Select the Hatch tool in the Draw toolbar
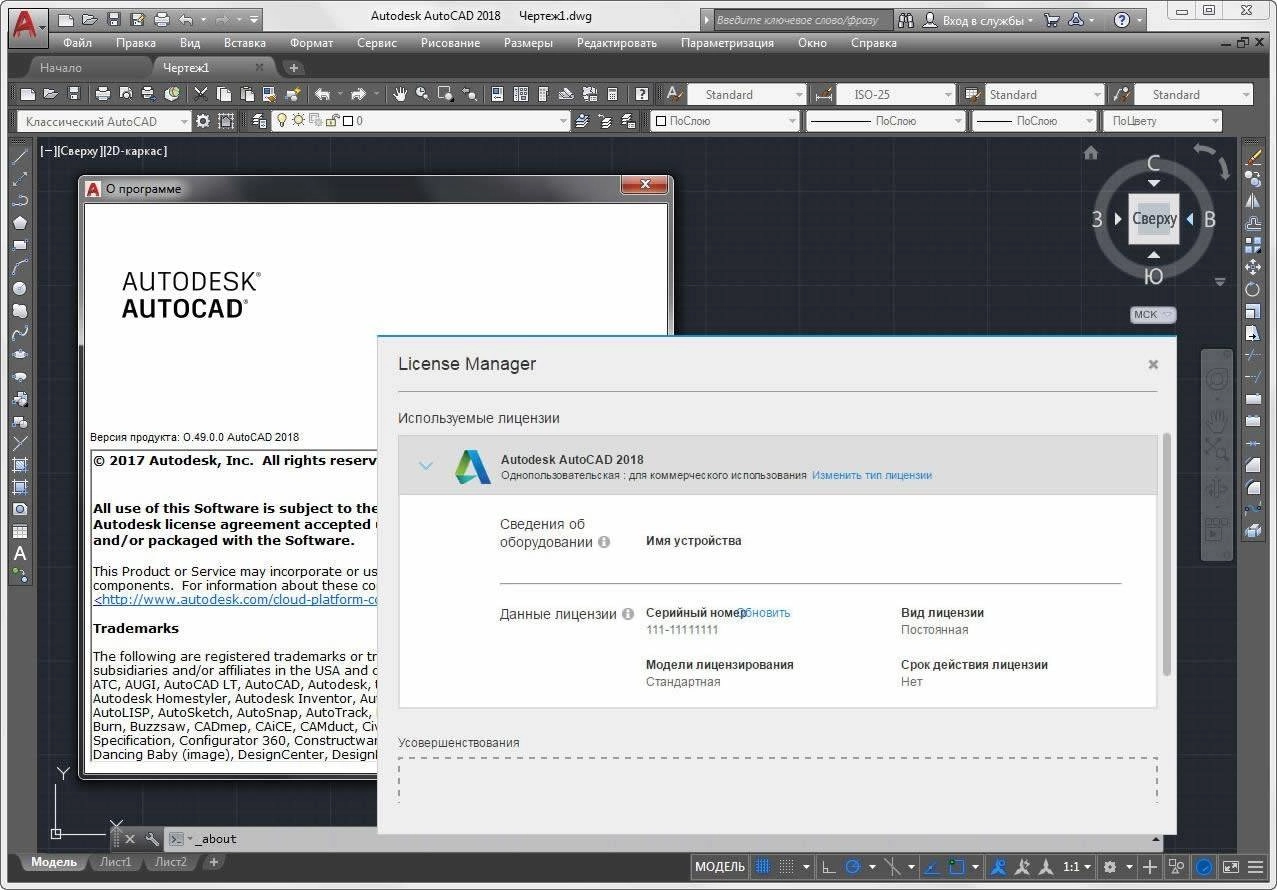This screenshot has width=1277, height=890. 19,465
